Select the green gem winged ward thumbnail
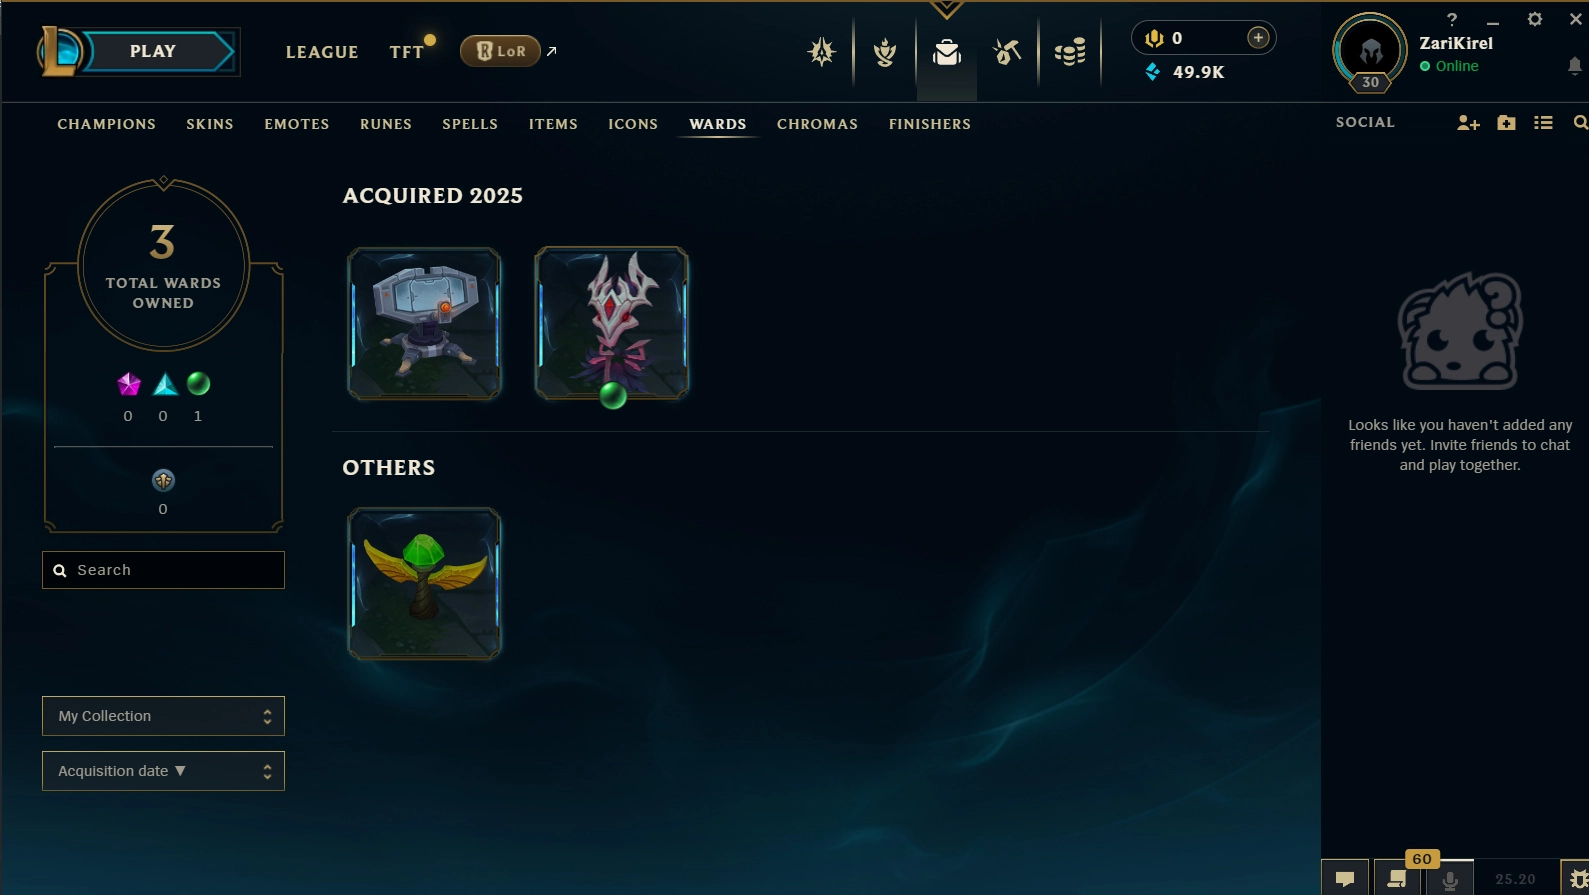This screenshot has height=895, width=1589. coord(424,584)
